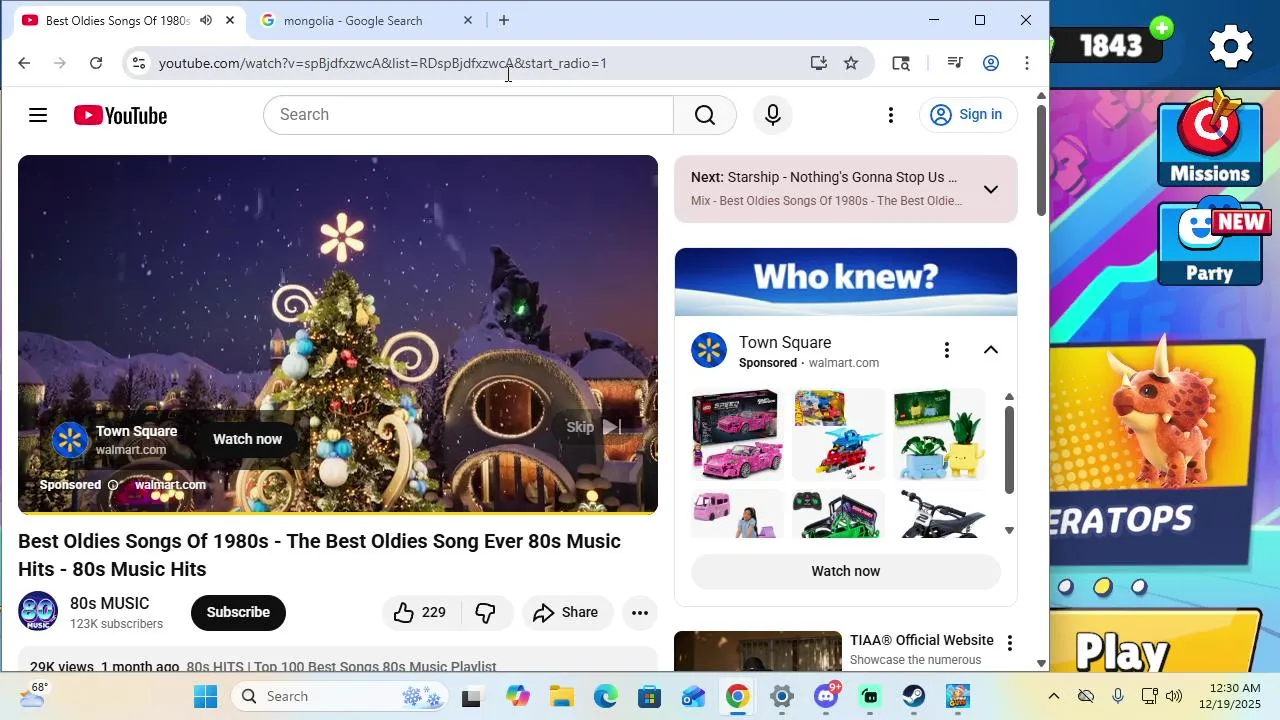Screen dimensions: 1280x720
Task: Close the mongolia Google Search tab
Action: [467, 20]
